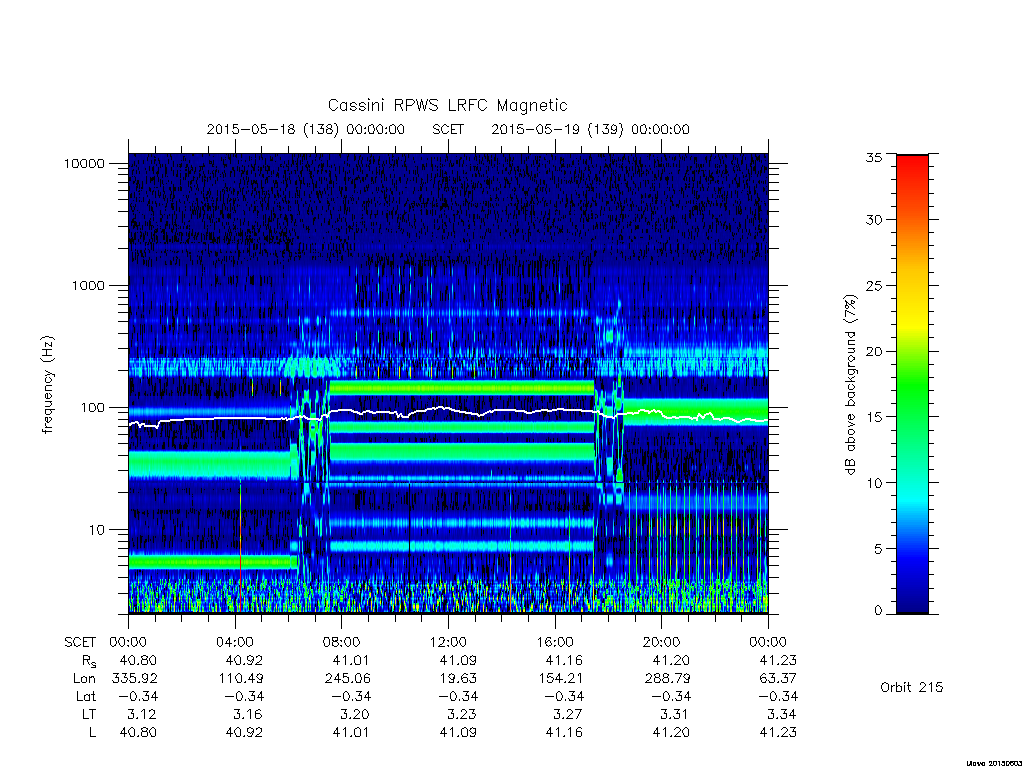Click the SCET label in the header
This screenshot has height=768, width=1024.
[x=448, y=129]
